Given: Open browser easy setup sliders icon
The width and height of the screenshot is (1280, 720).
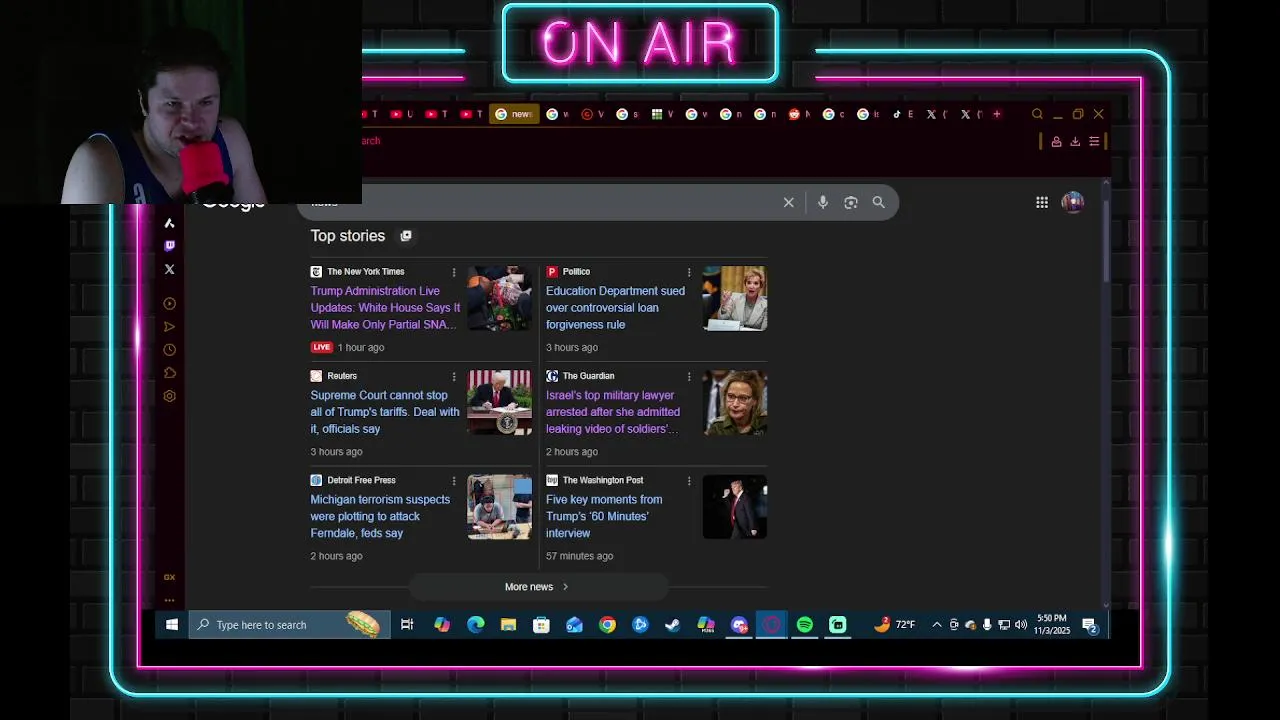Looking at the screenshot, I should click(1095, 142).
